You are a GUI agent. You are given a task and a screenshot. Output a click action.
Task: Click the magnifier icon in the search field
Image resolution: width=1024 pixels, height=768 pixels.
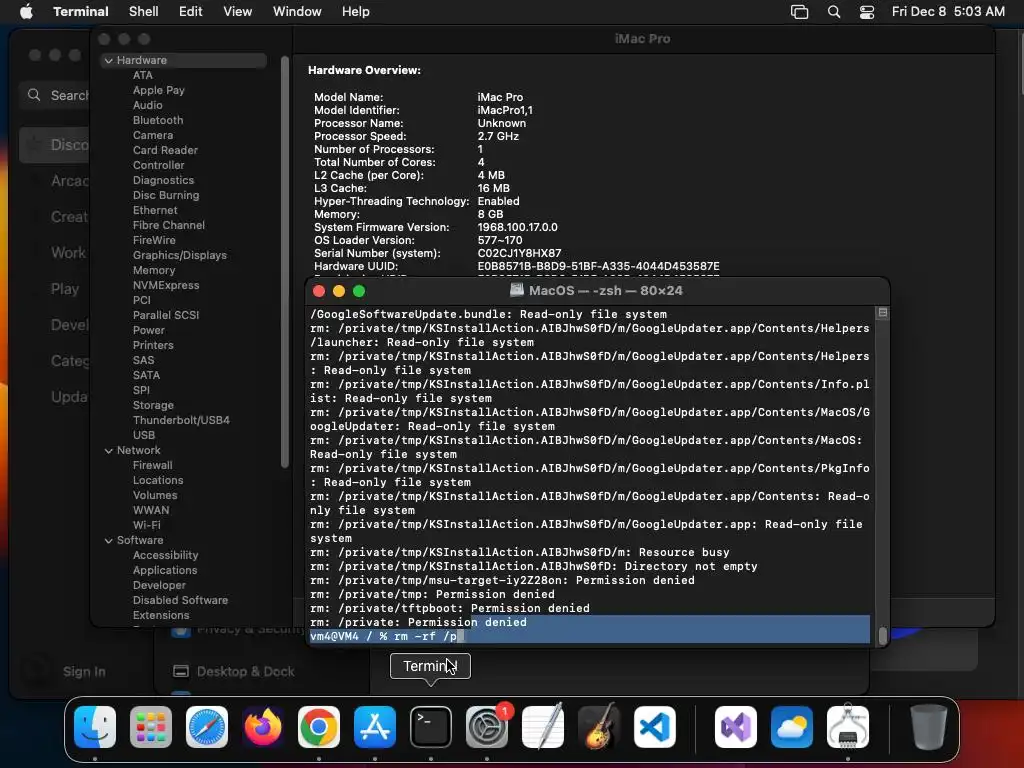click(34, 95)
